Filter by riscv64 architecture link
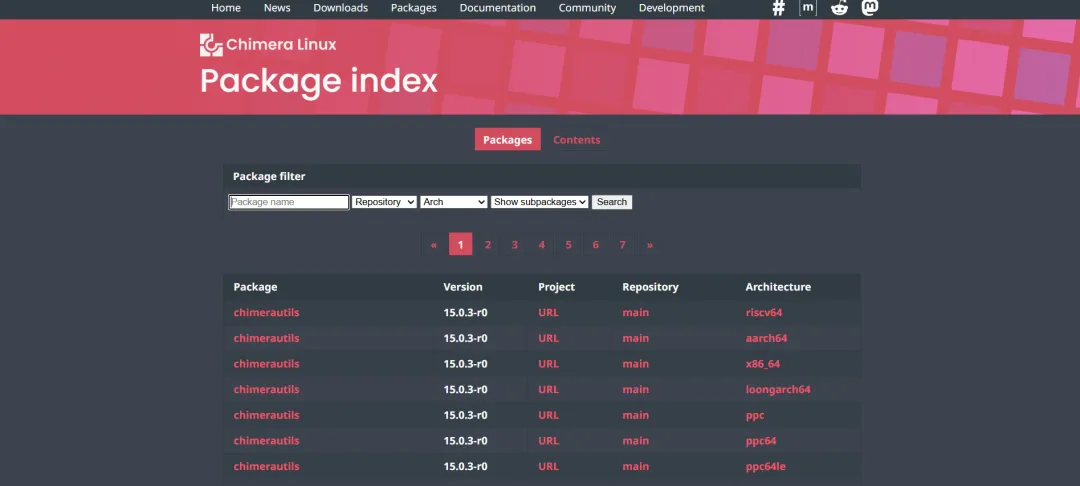Viewport: 1080px width, 486px height. coord(764,313)
